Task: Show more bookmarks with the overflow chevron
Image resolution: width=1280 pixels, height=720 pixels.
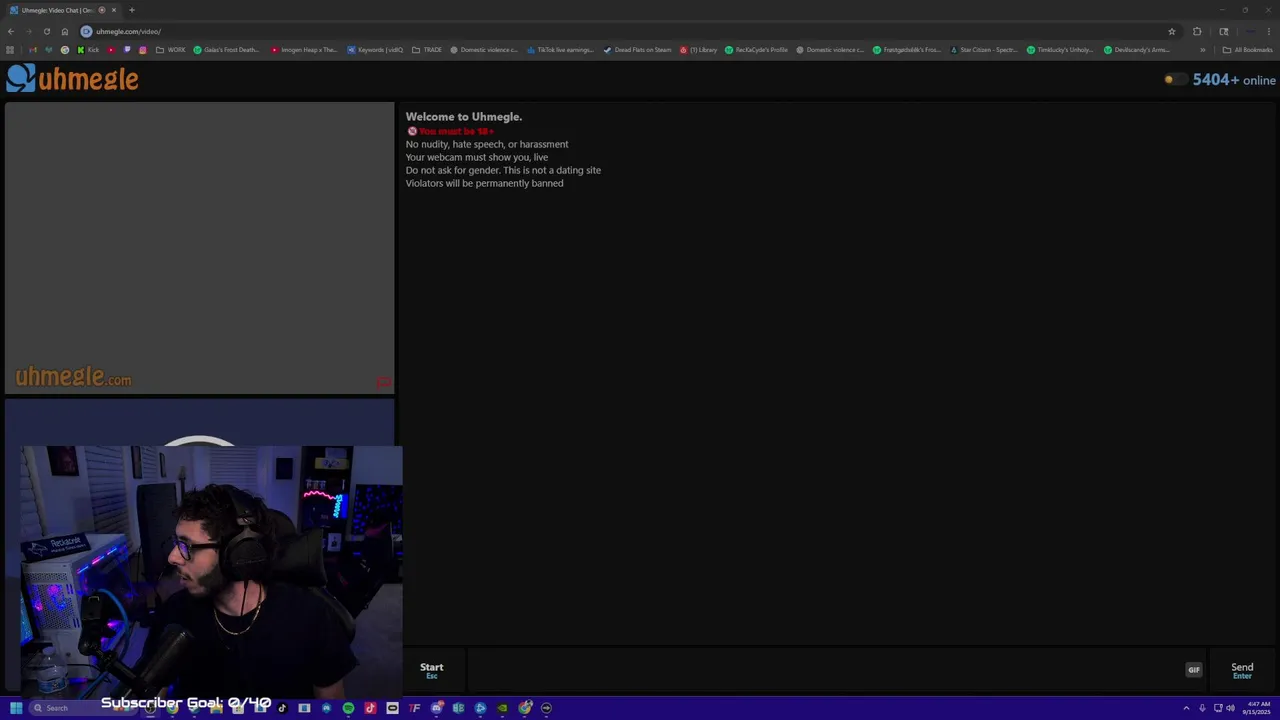Action: (1203, 50)
